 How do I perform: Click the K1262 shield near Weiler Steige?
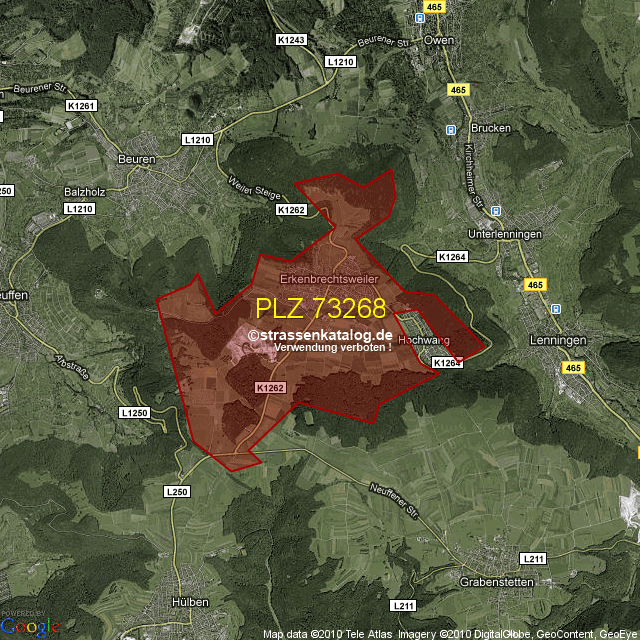pyautogui.click(x=291, y=210)
